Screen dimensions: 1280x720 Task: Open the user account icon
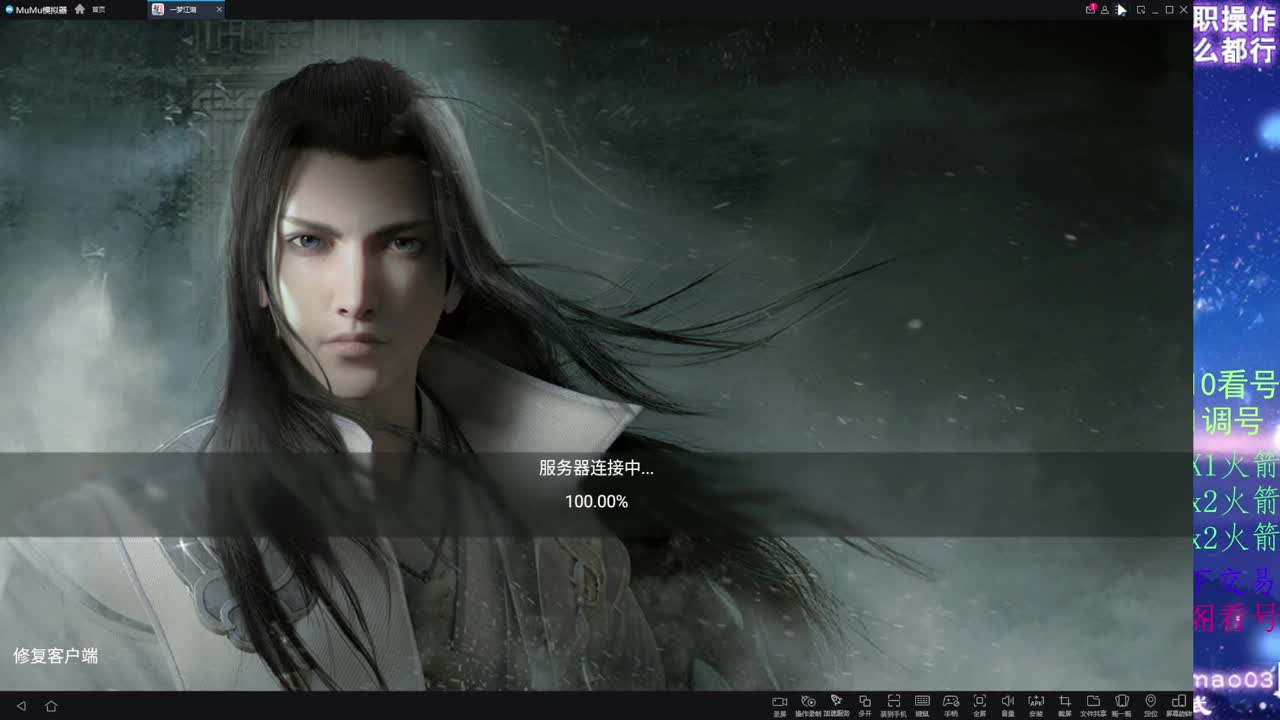click(x=1105, y=9)
